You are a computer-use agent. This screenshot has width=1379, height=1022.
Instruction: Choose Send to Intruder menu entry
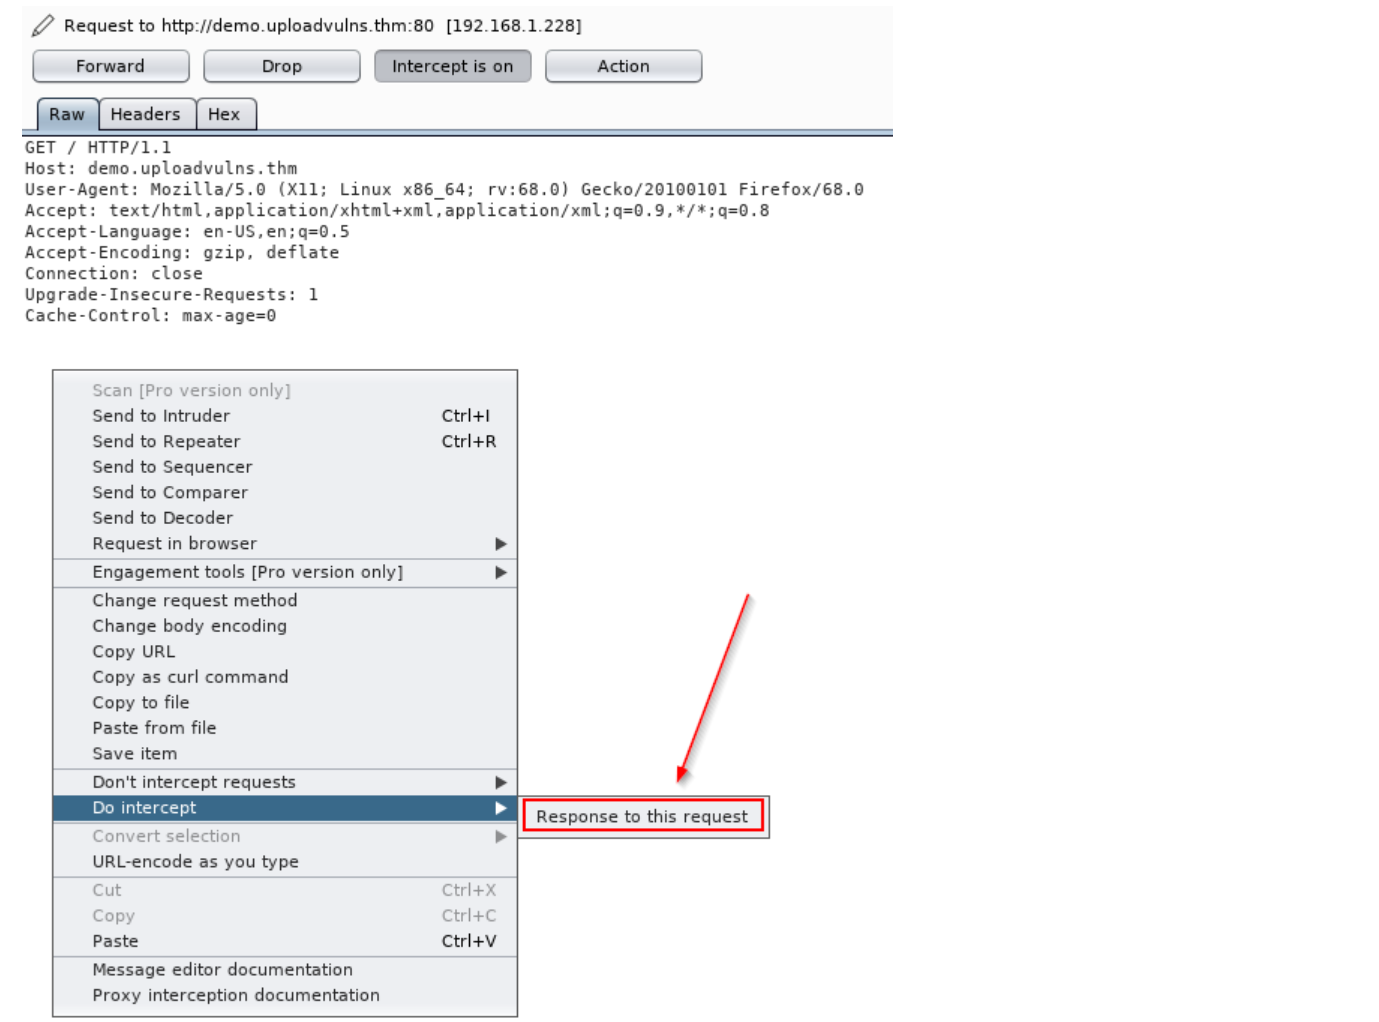pos(161,415)
